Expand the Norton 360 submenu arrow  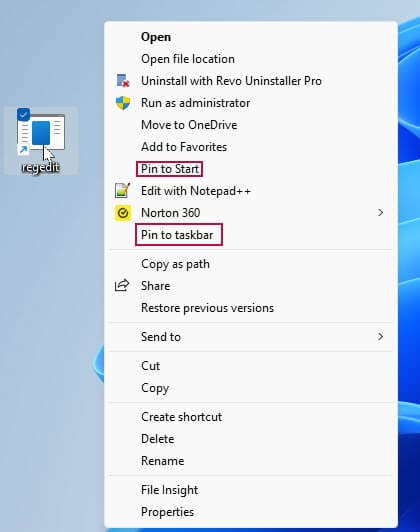click(x=380, y=213)
